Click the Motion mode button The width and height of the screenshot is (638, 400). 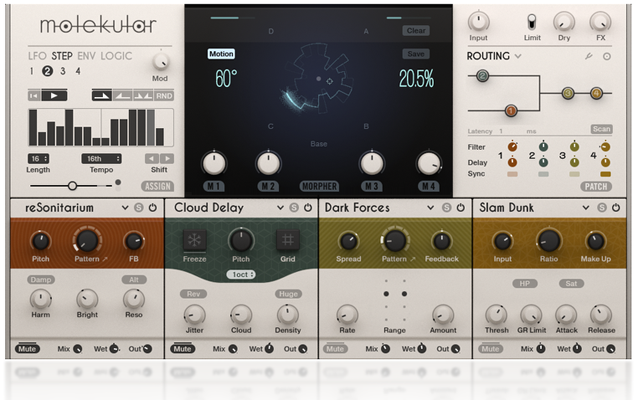[221, 54]
